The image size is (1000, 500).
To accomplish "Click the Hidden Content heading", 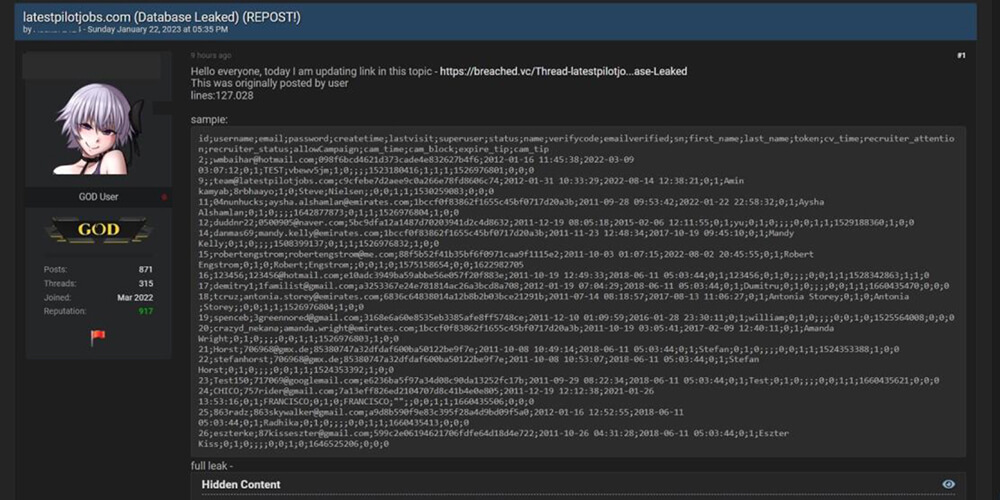I will (x=241, y=485).
